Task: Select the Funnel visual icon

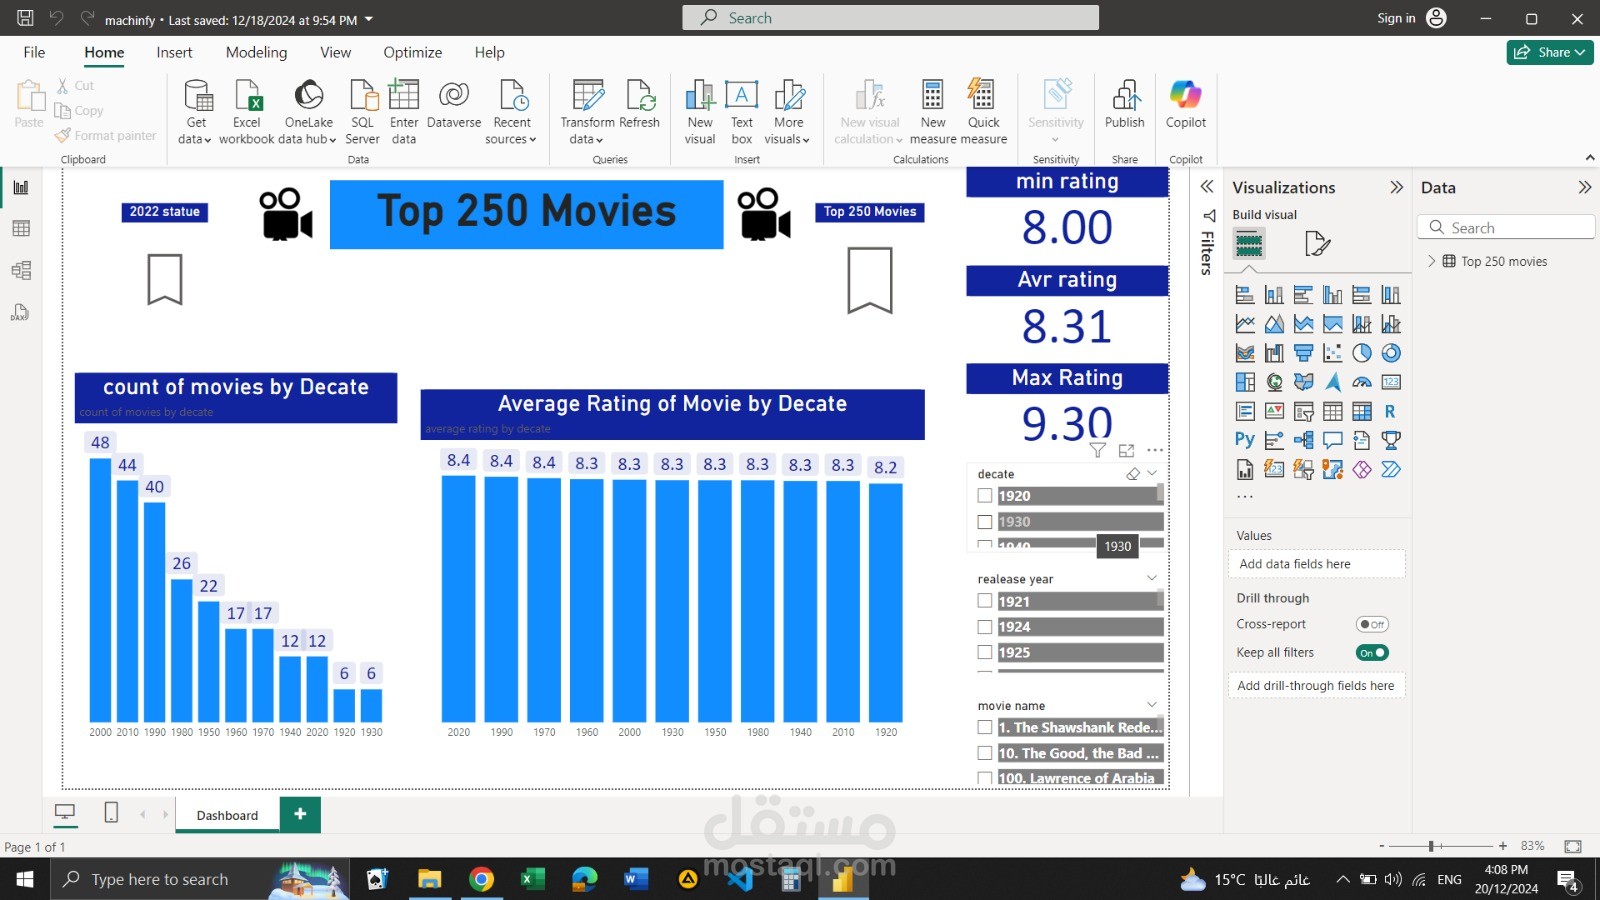Action: pyautogui.click(x=1303, y=353)
